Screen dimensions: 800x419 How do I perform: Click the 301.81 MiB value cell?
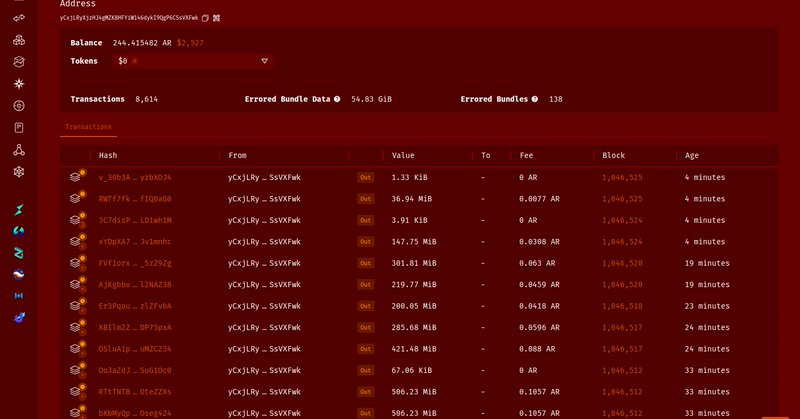coord(414,263)
